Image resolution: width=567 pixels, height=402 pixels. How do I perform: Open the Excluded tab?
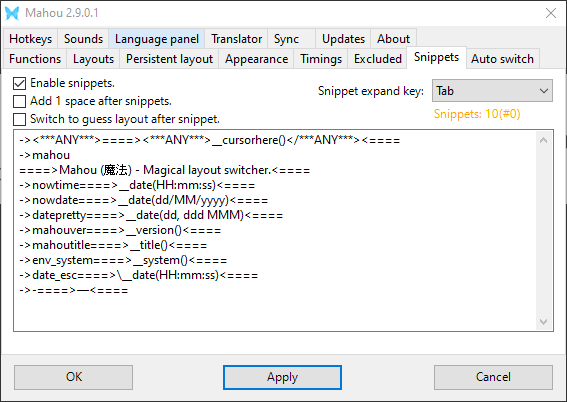378,59
